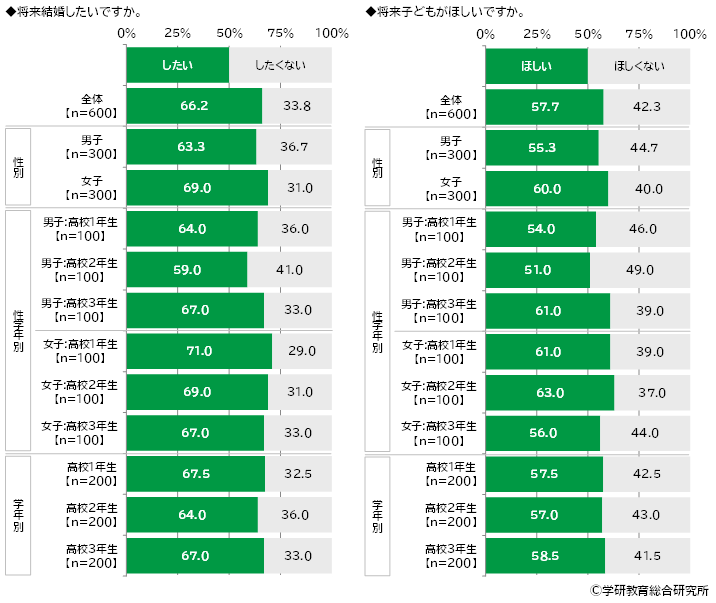Click the 51.0 green bar value
This screenshot has width=716, height=603.
[538, 269]
